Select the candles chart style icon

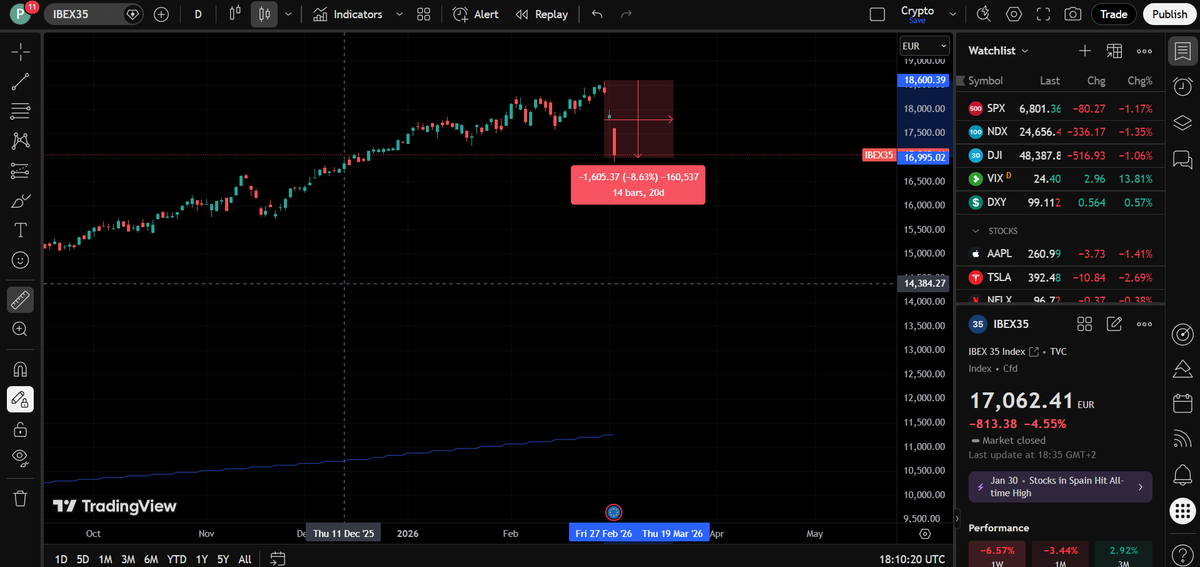click(x=265, y=14)
